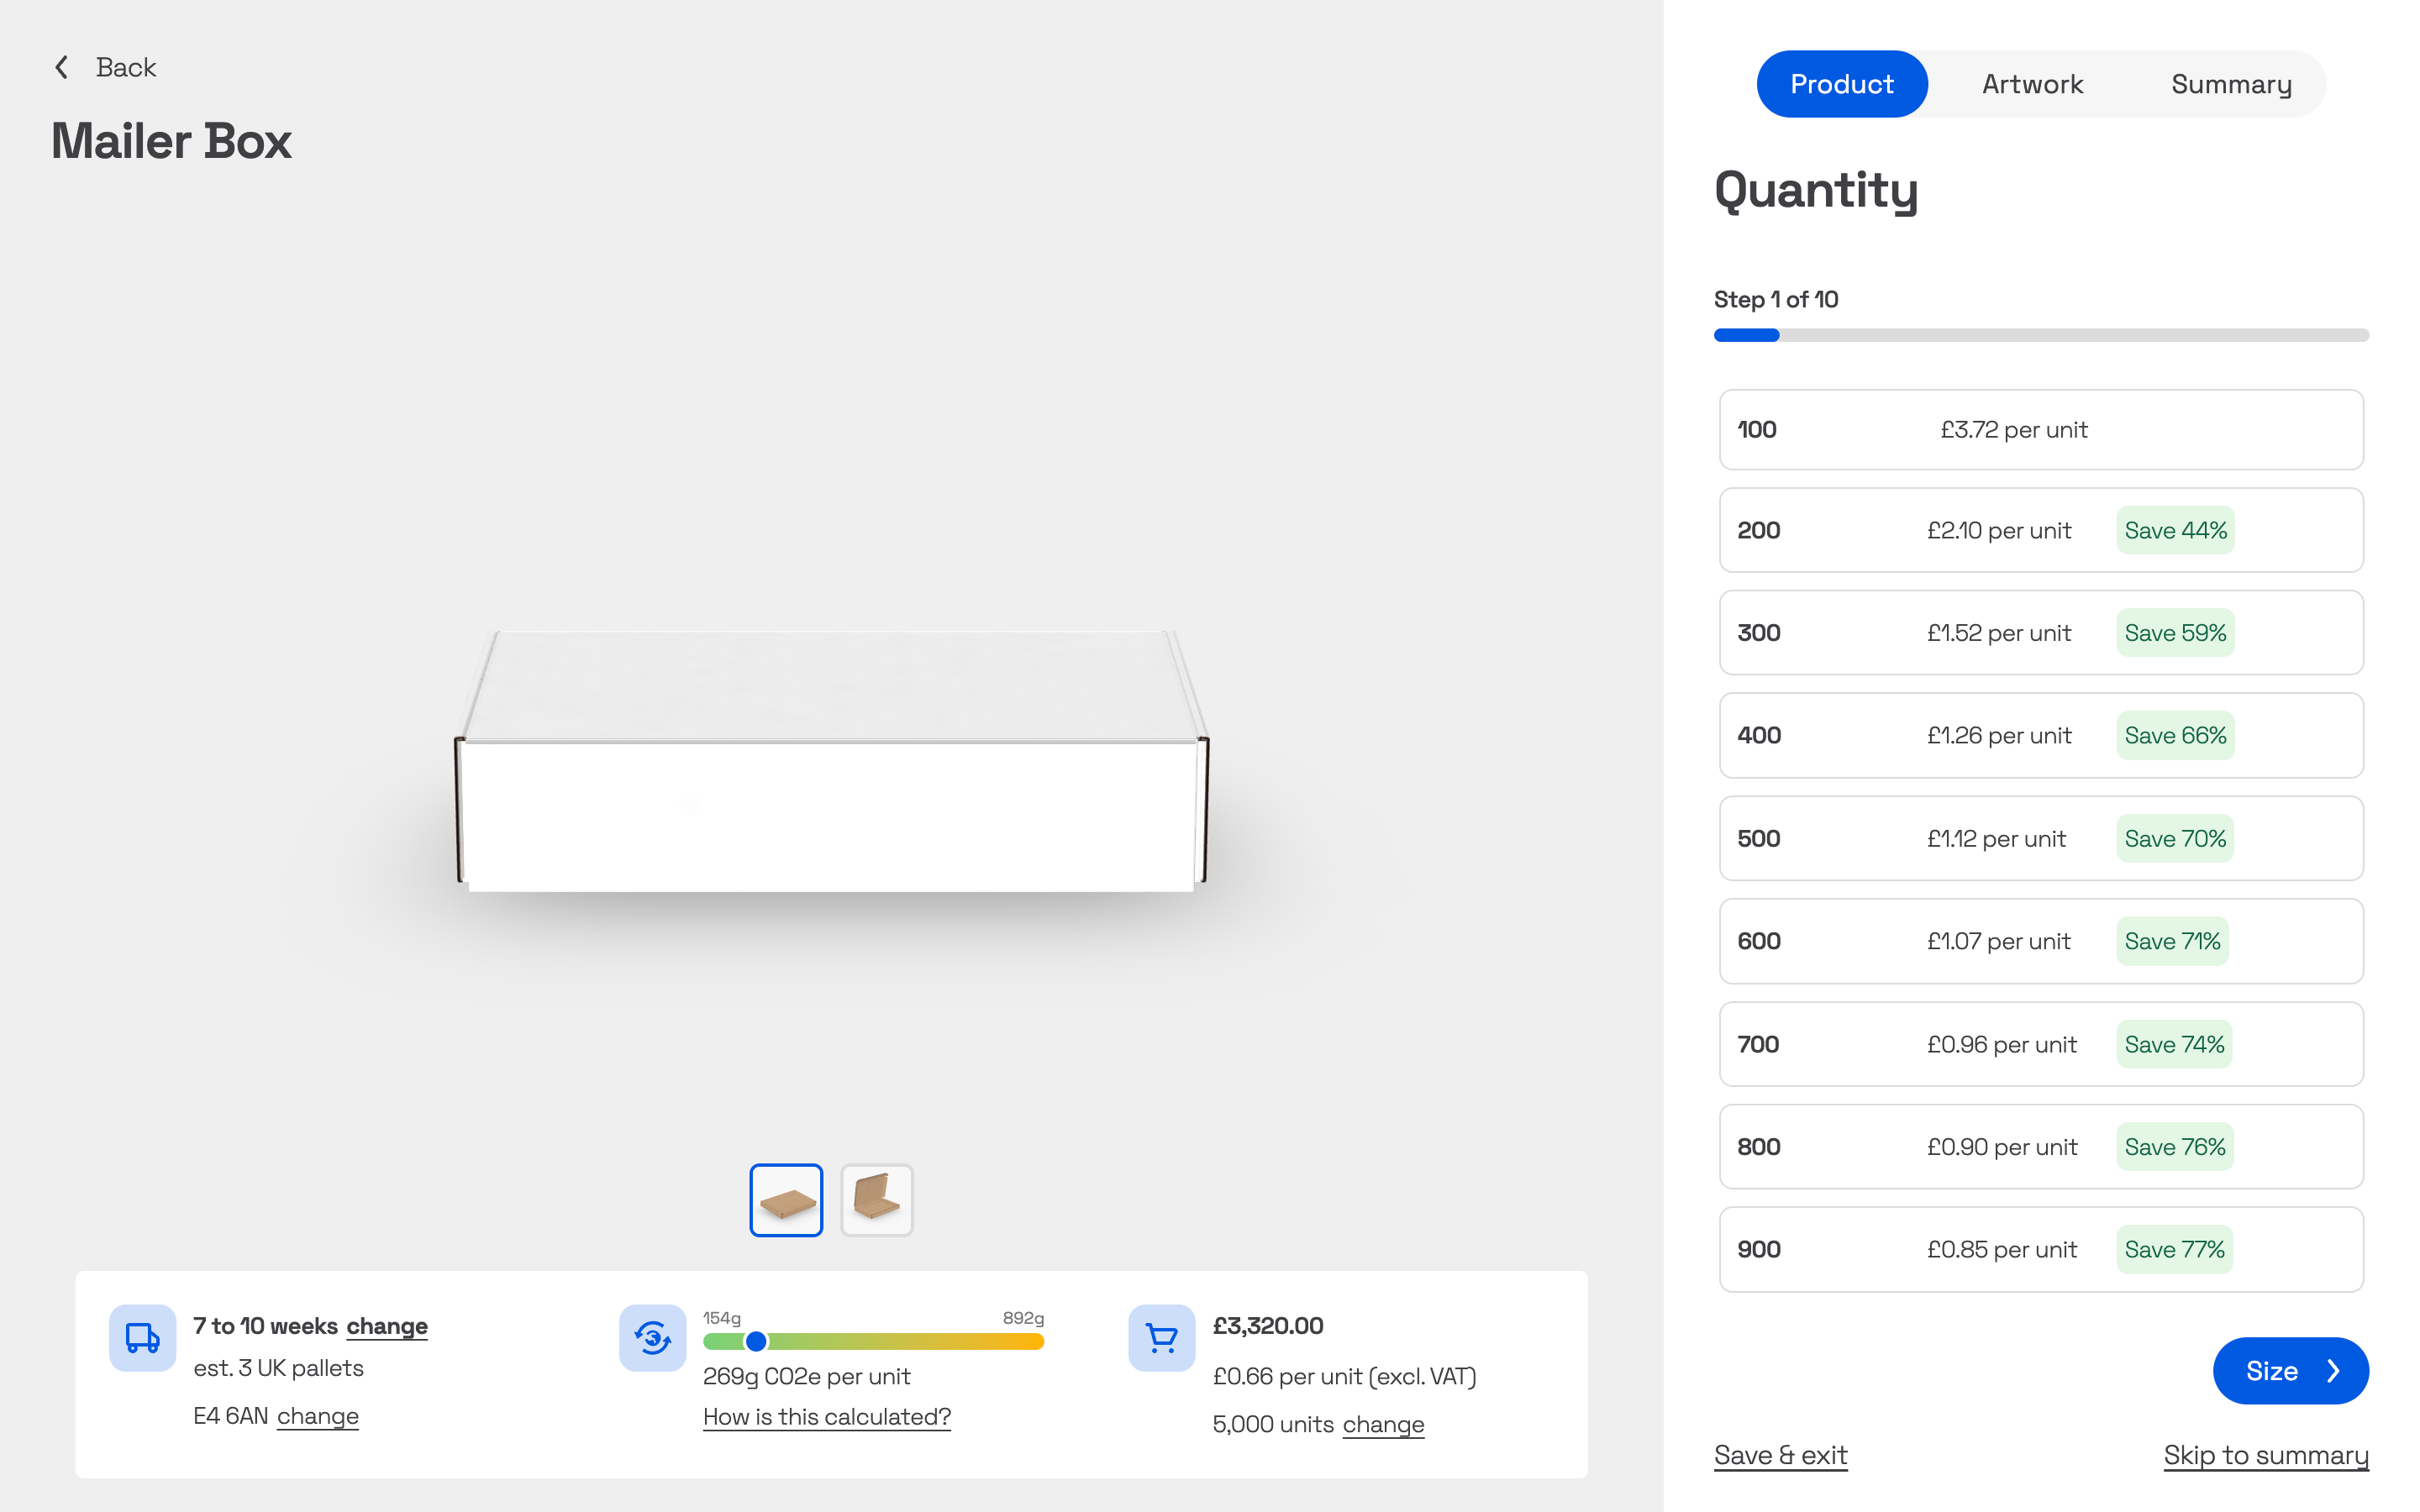Open the Summary tab
Image resolution: width=2420 pixels, height=1512 pixels.
click(2231, 84)
